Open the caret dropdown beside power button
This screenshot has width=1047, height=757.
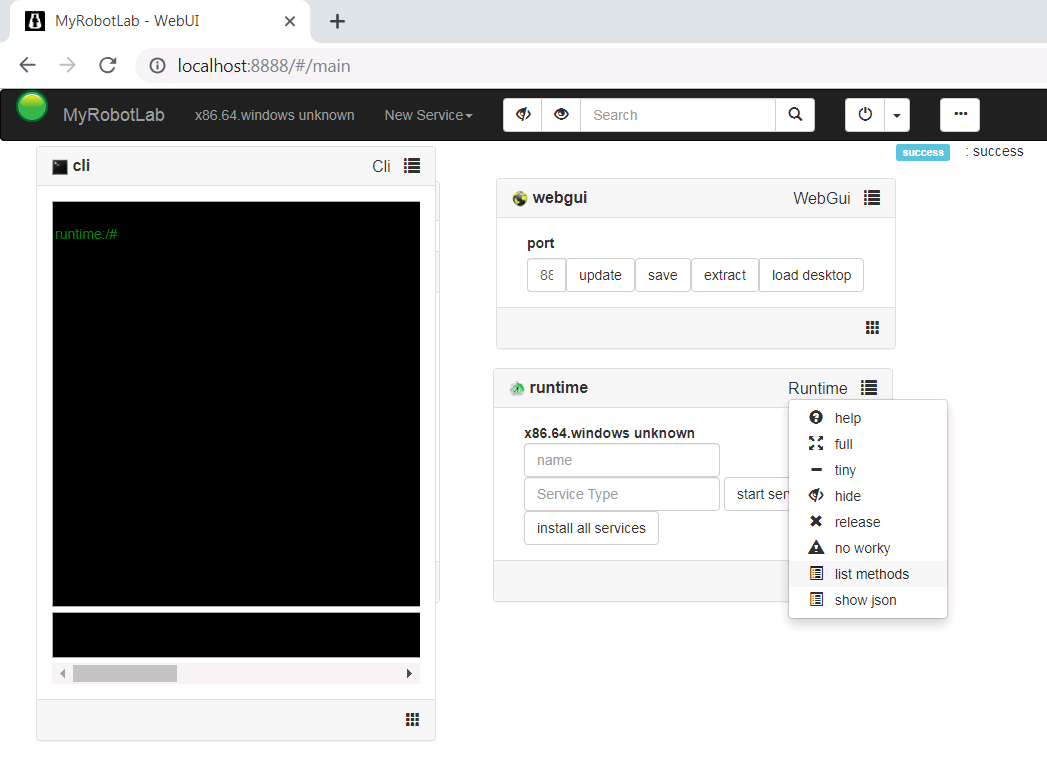click(x=896, y=115)
